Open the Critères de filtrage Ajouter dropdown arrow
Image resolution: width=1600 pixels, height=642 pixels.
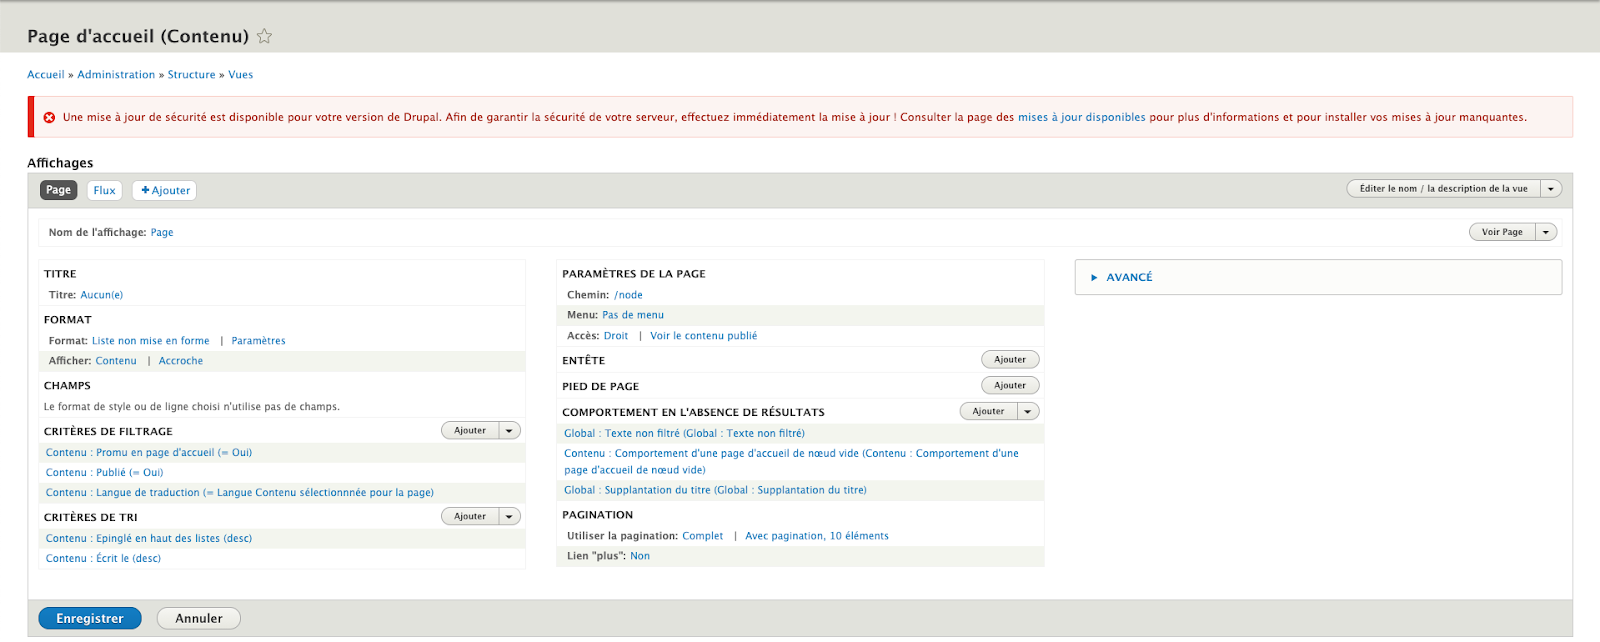[509, 431]
